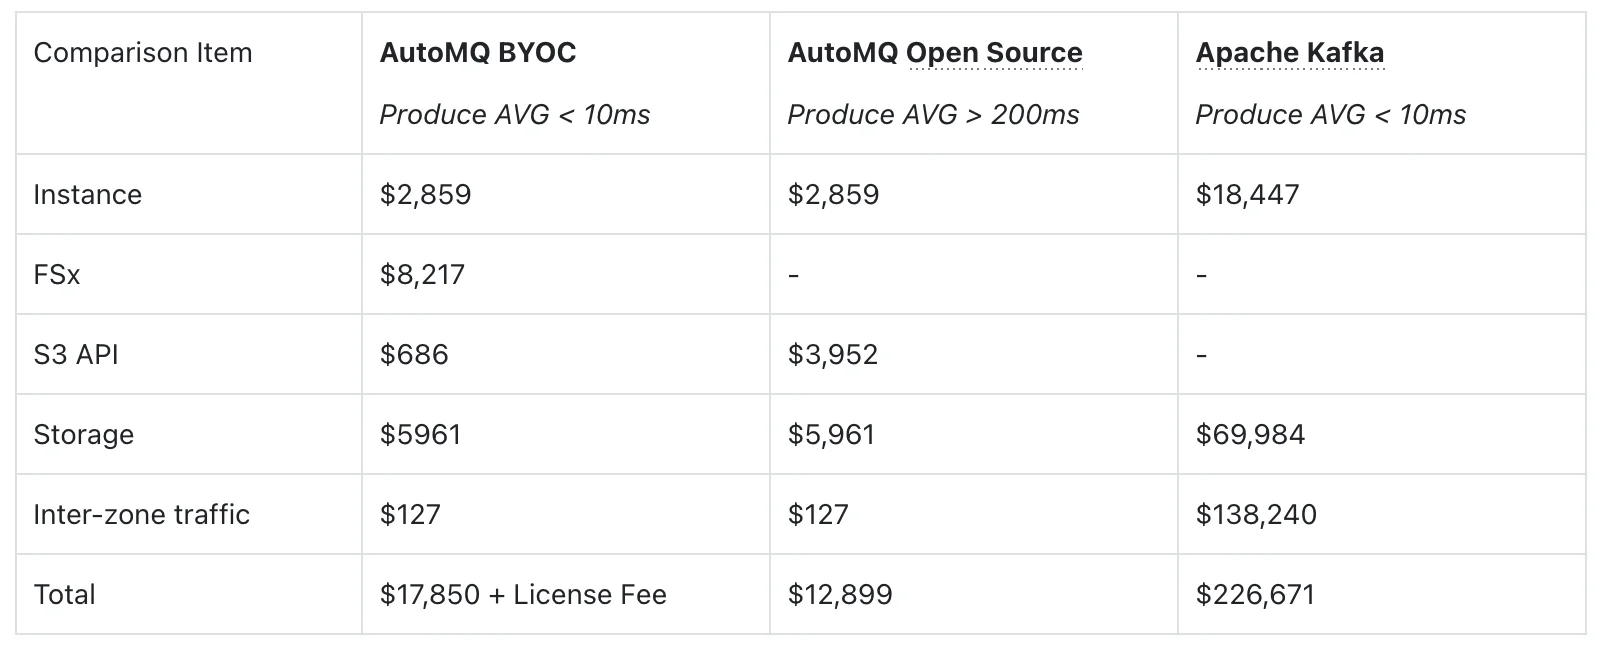Select the $18,447 Apache Kafka instance cost
Image resolution: width=1604 pixels, height=650 pixels.
[1247, 194]
